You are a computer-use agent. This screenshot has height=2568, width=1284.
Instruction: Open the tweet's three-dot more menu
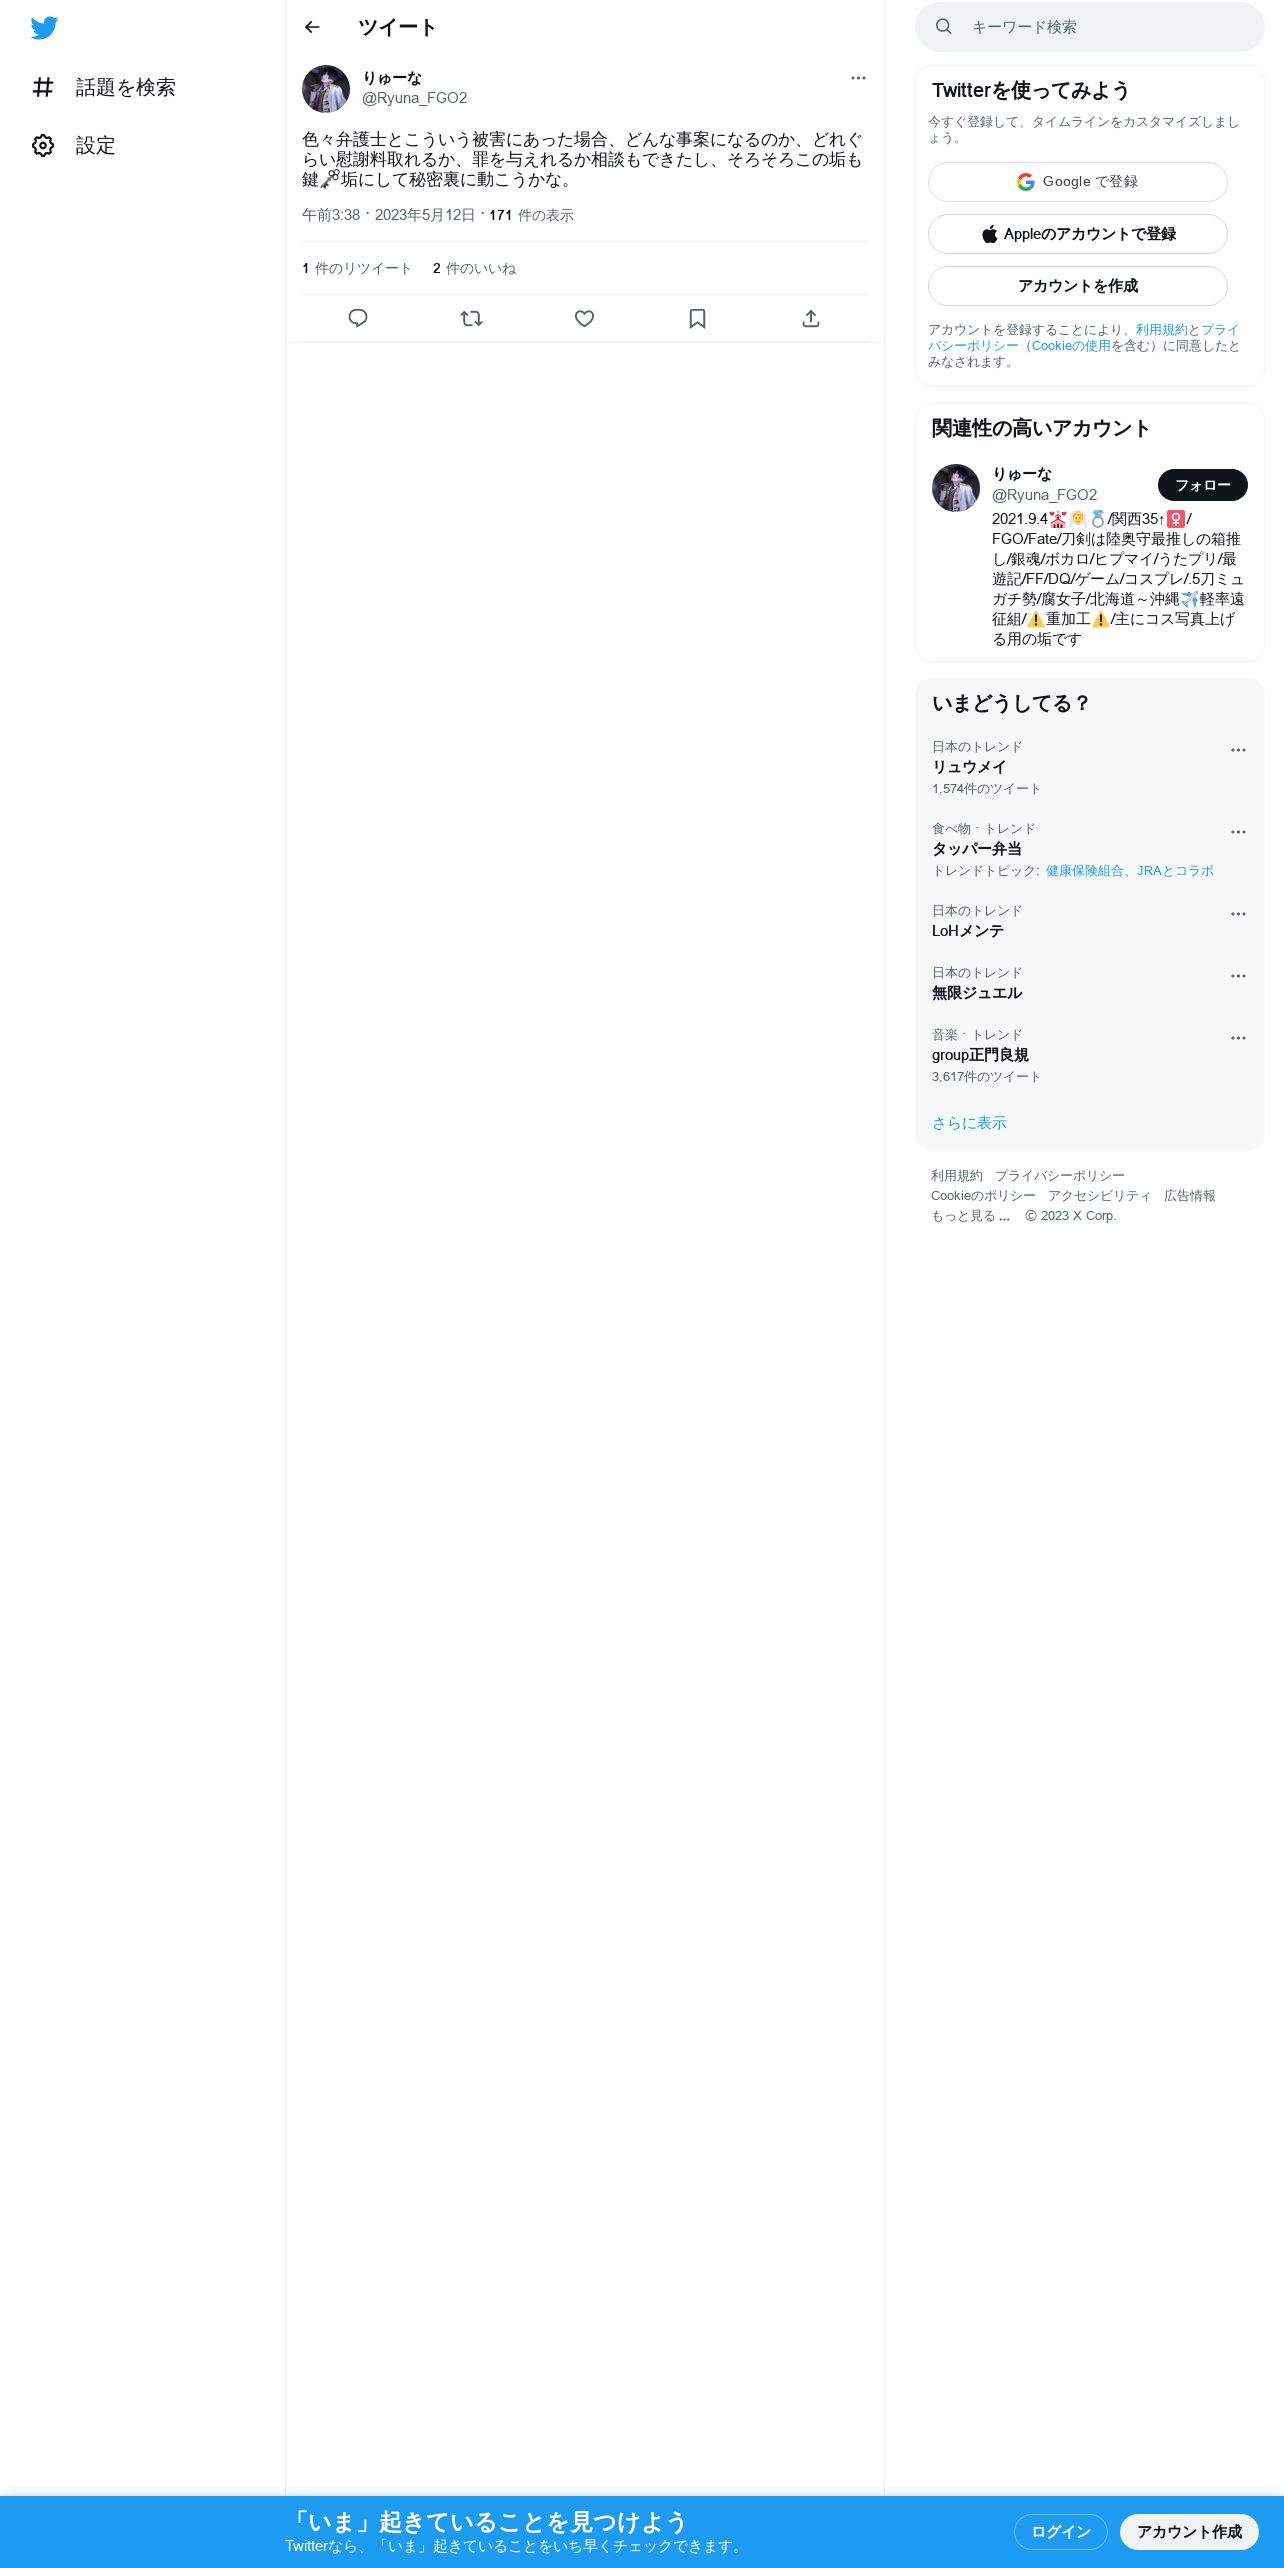(x=858, y=78)
